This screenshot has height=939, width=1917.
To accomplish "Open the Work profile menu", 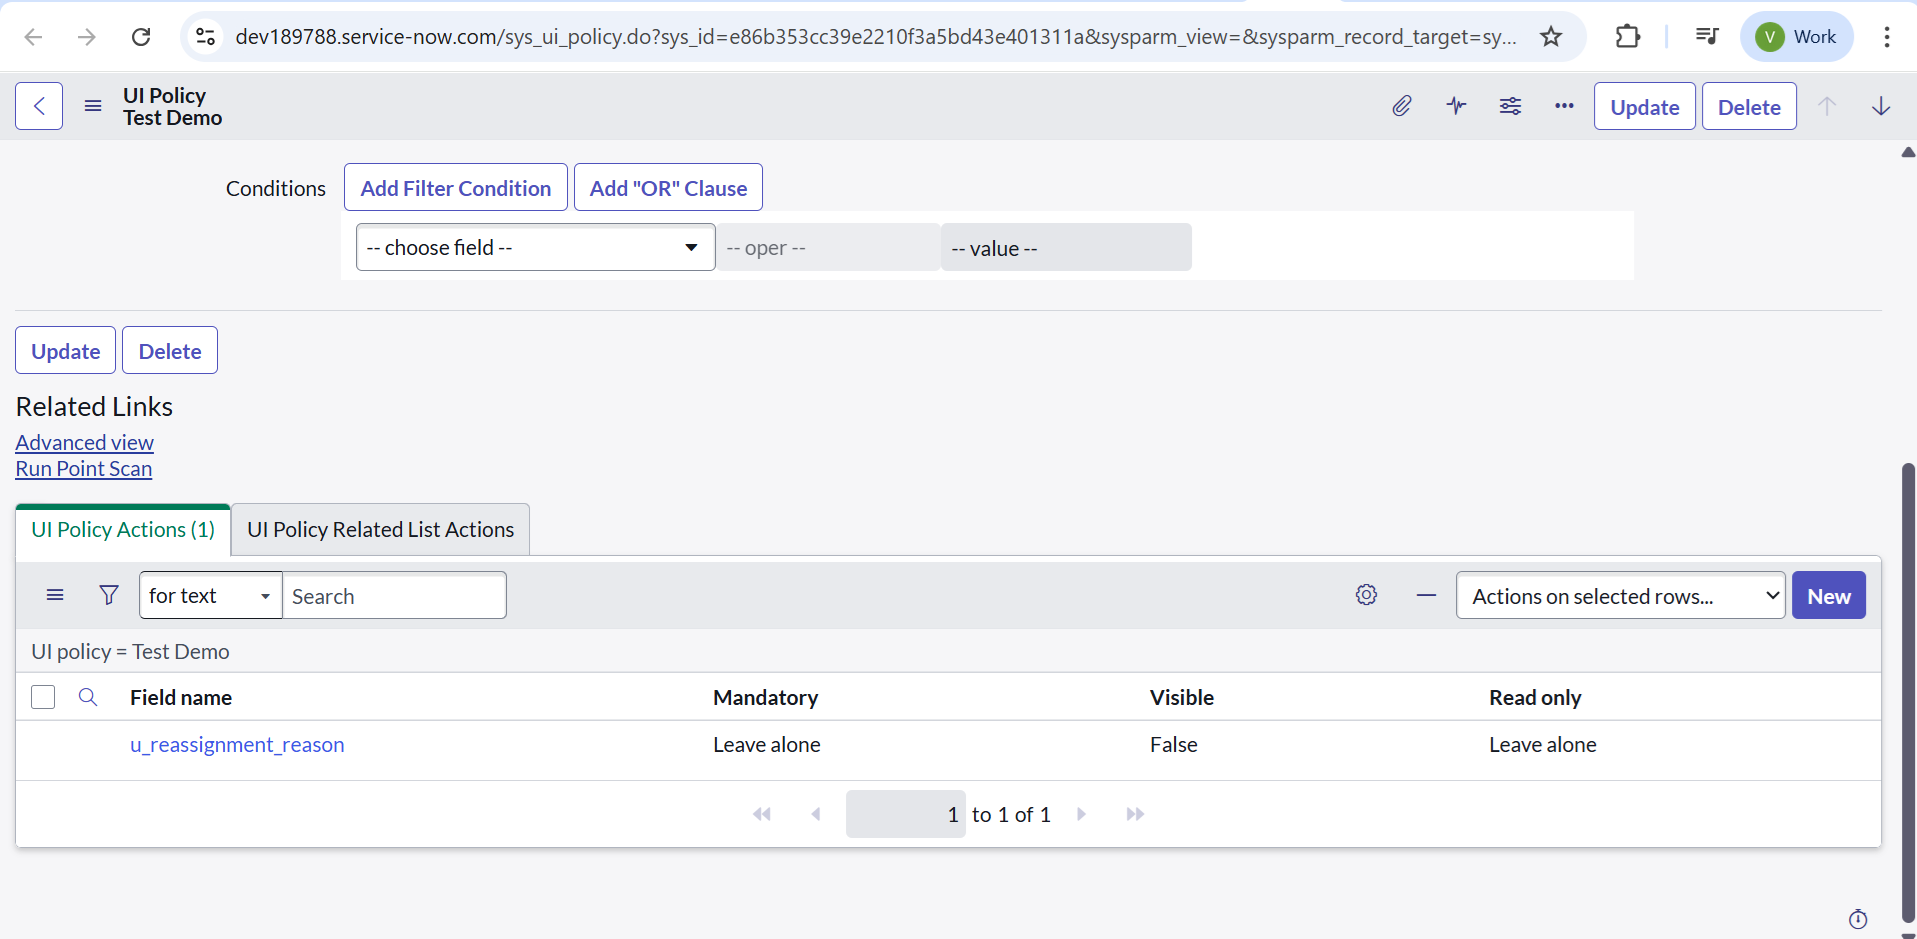I will point(1797,37).
